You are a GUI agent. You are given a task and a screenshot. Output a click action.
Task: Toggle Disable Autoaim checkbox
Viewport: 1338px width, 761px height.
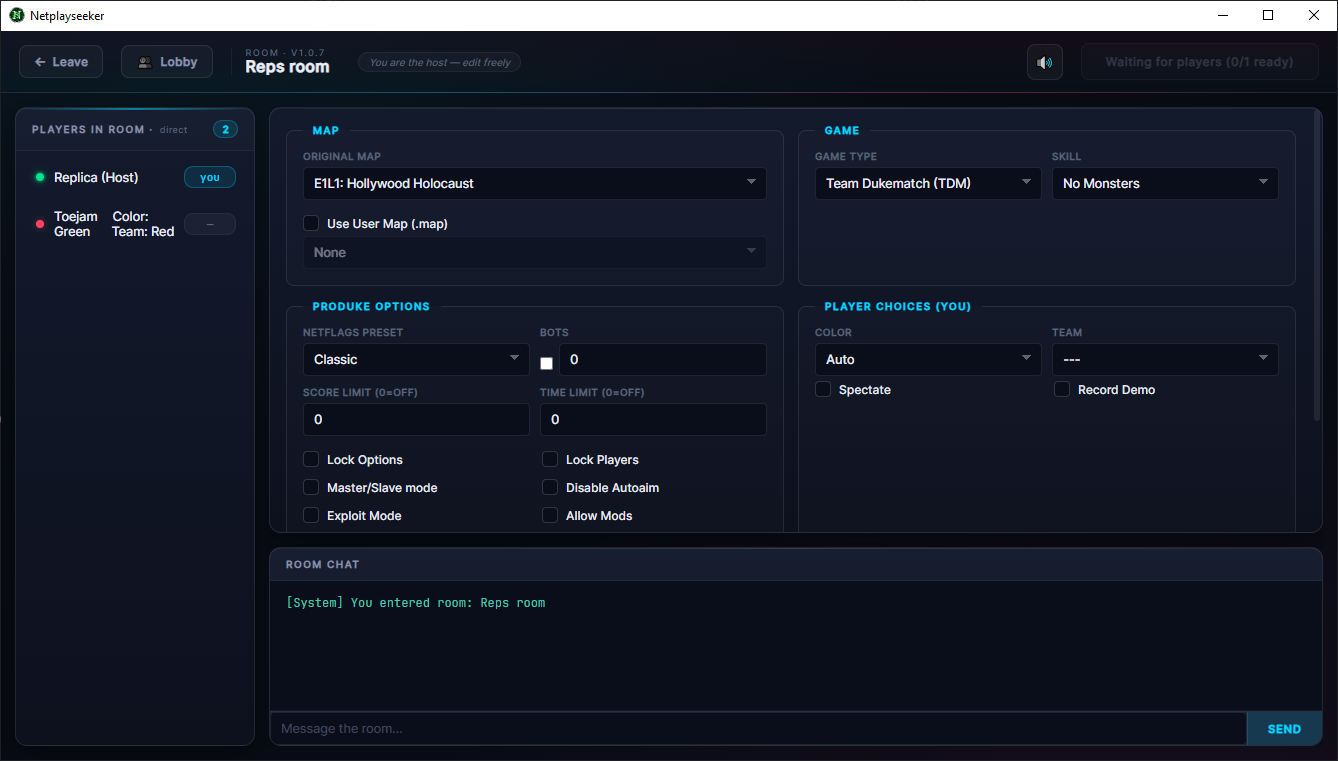coord(550,488)
